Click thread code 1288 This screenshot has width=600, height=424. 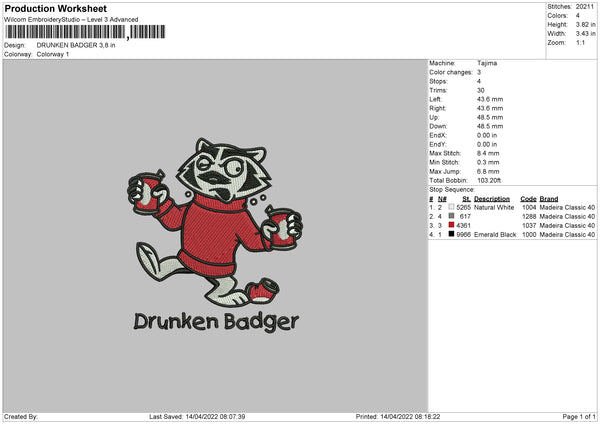[x=529, y=217]
